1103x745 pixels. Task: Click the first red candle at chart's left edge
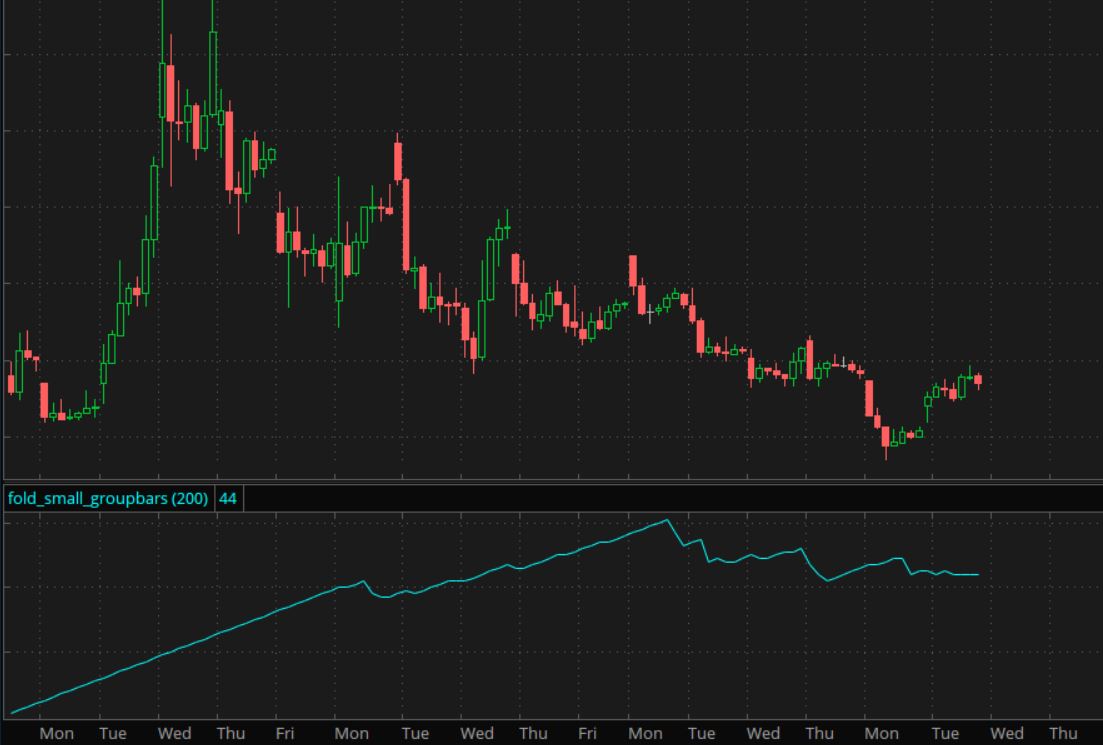12,384
